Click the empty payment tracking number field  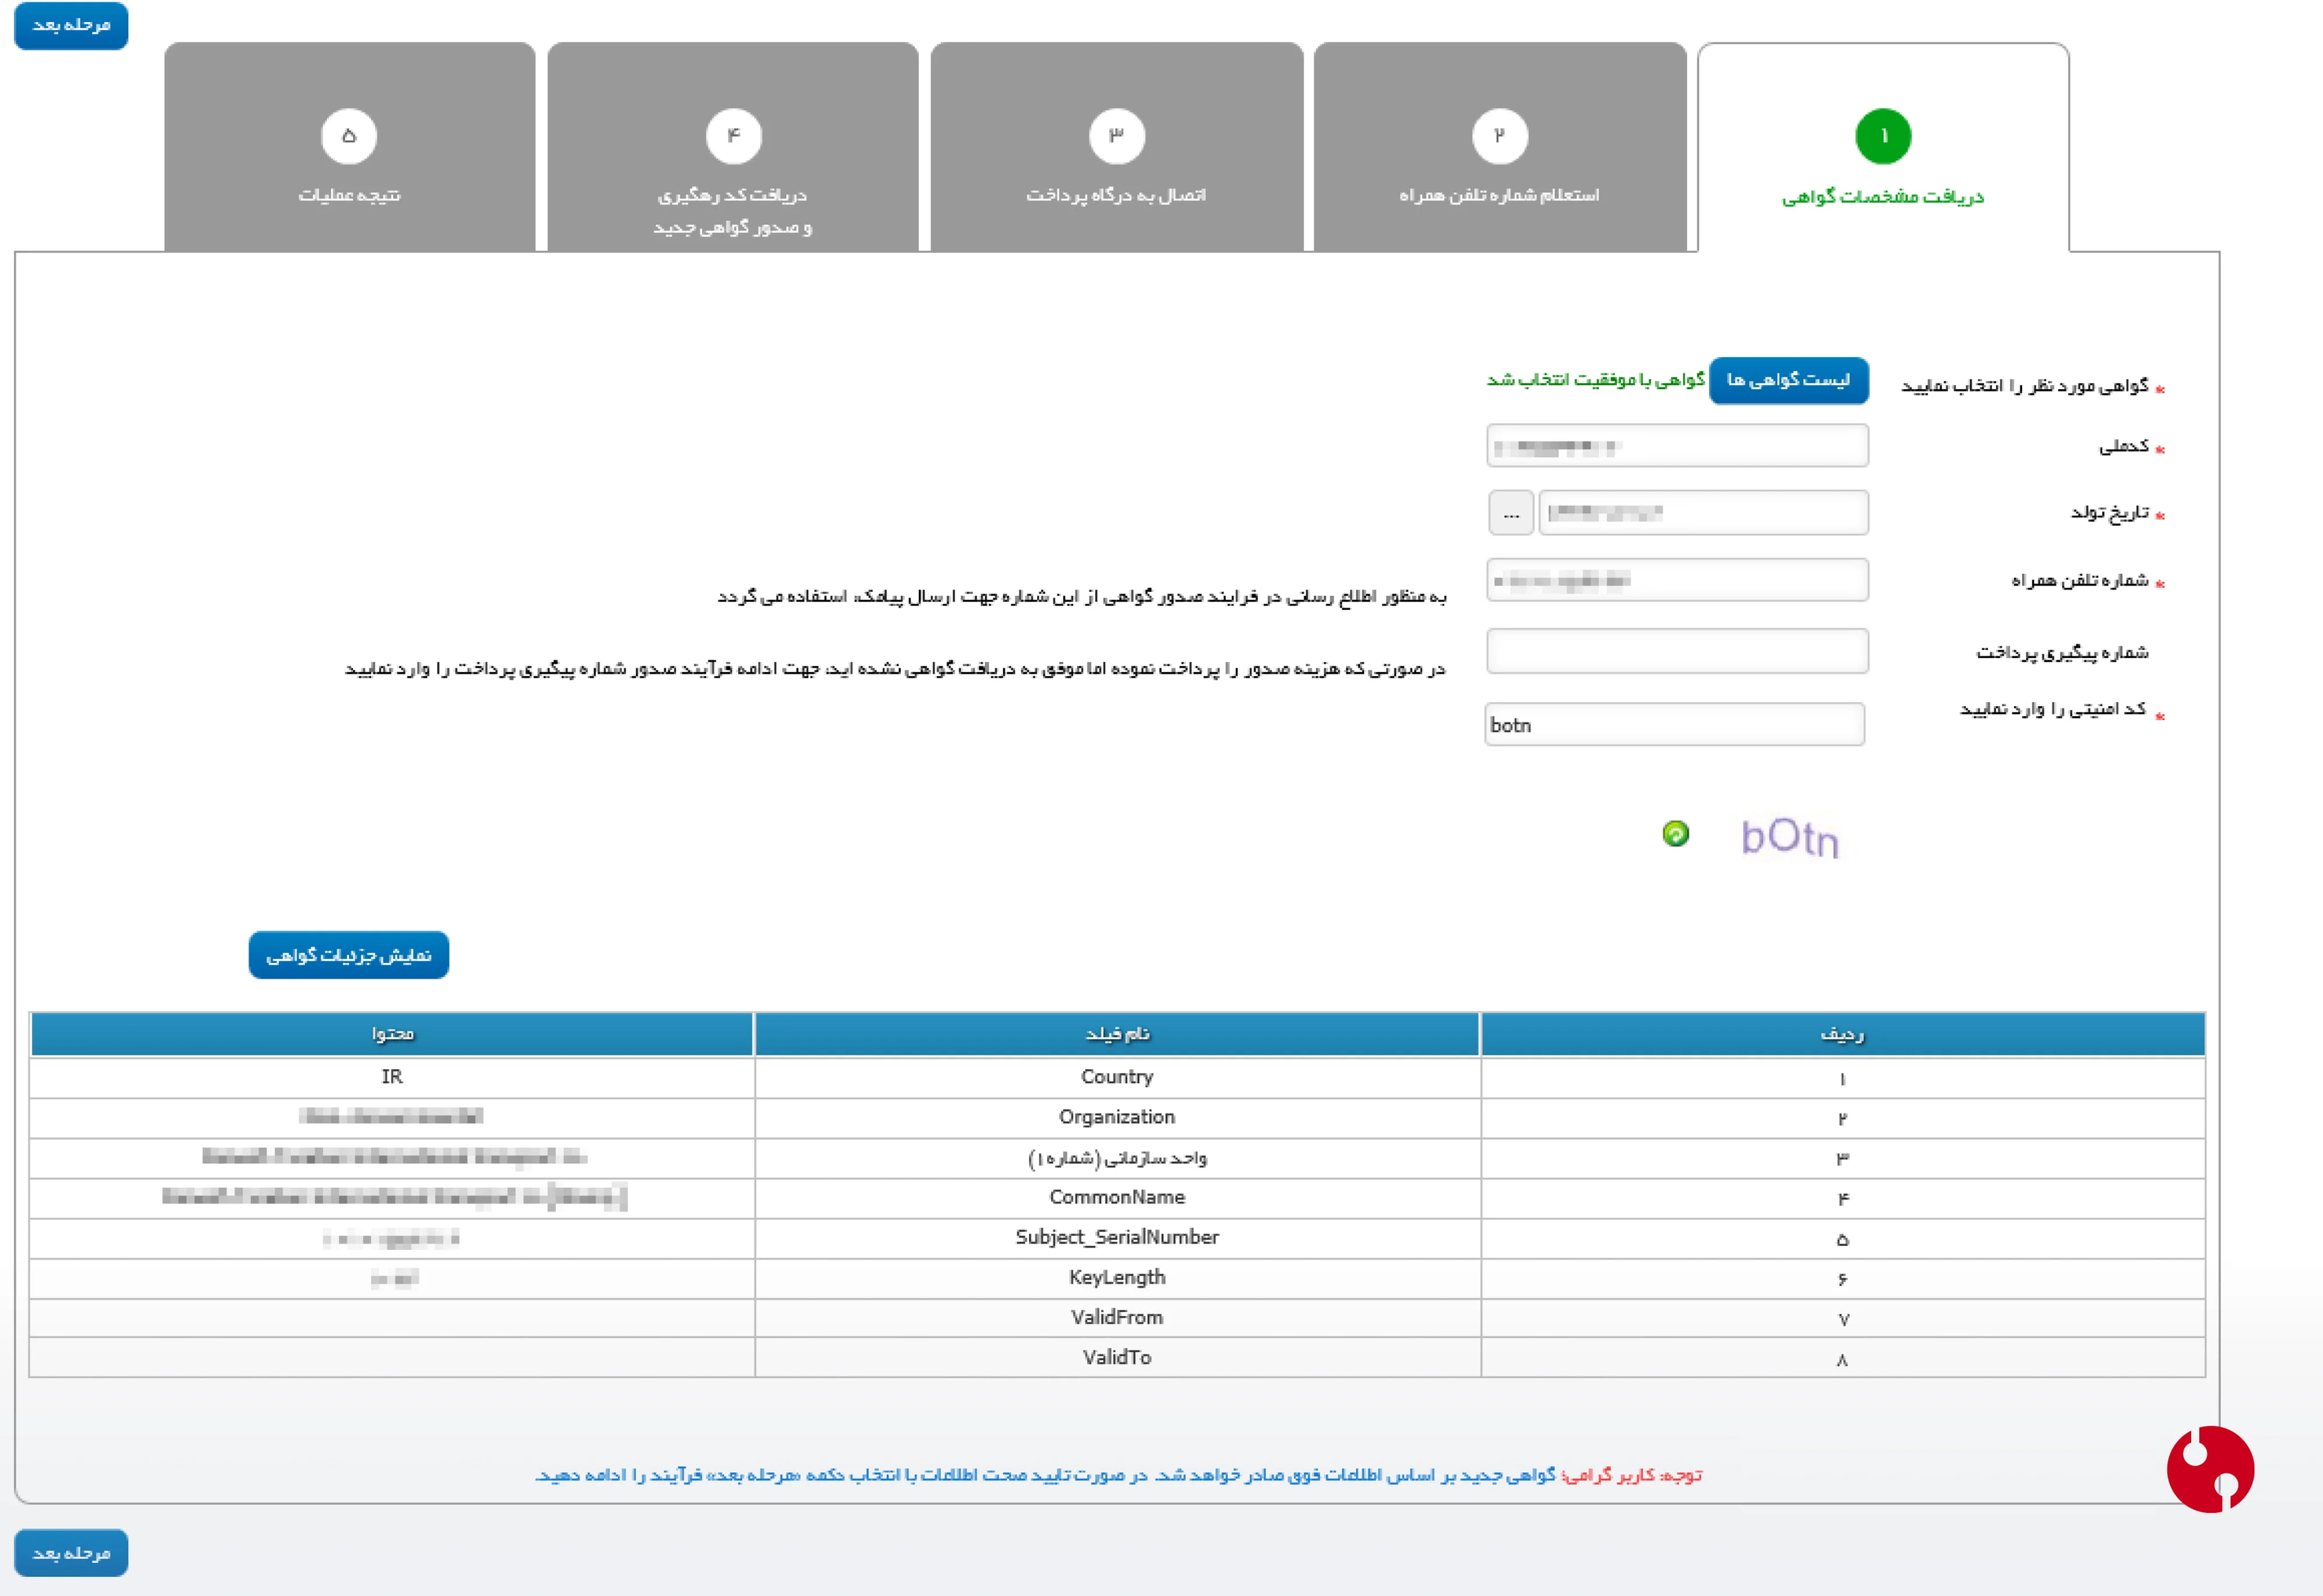[1677, 651]
